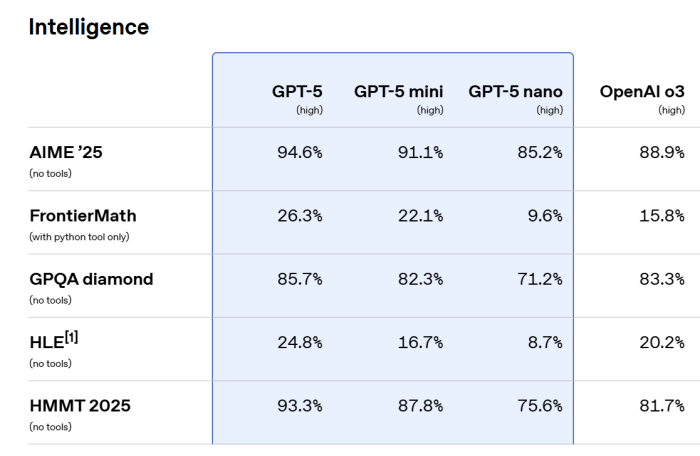Click the HLE row label
Viewport: 700px width, 456px height.
[x=46, y=342]
